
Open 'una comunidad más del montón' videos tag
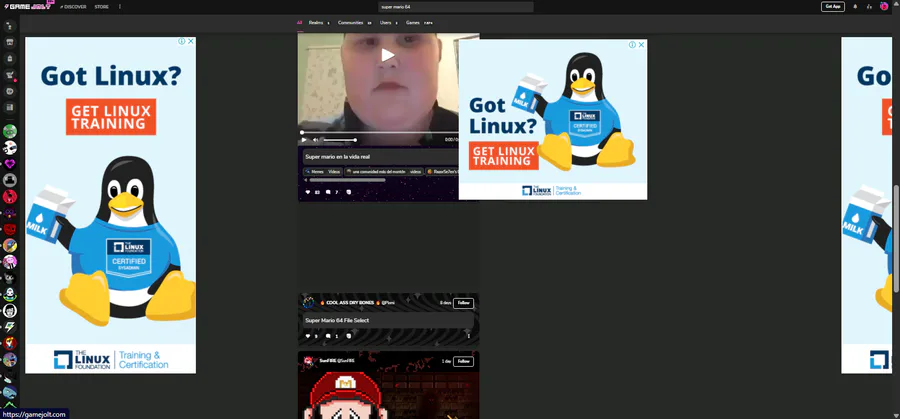[x=385, y=172]
